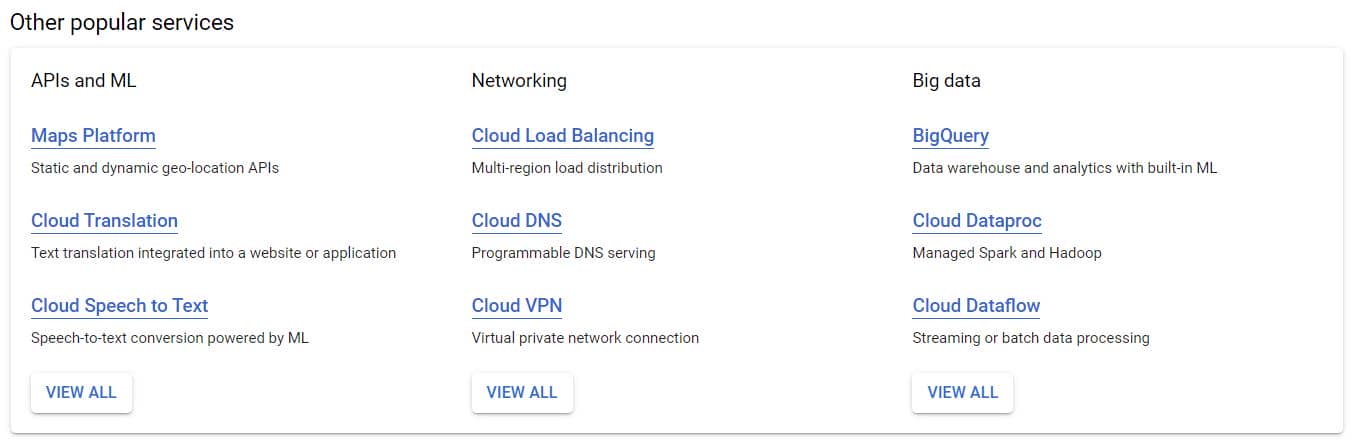The width and height of the screenshot is (1353, 444).
Task: Click 'Streaming or batch data processing' text
Action: (x=1031, y=338)
